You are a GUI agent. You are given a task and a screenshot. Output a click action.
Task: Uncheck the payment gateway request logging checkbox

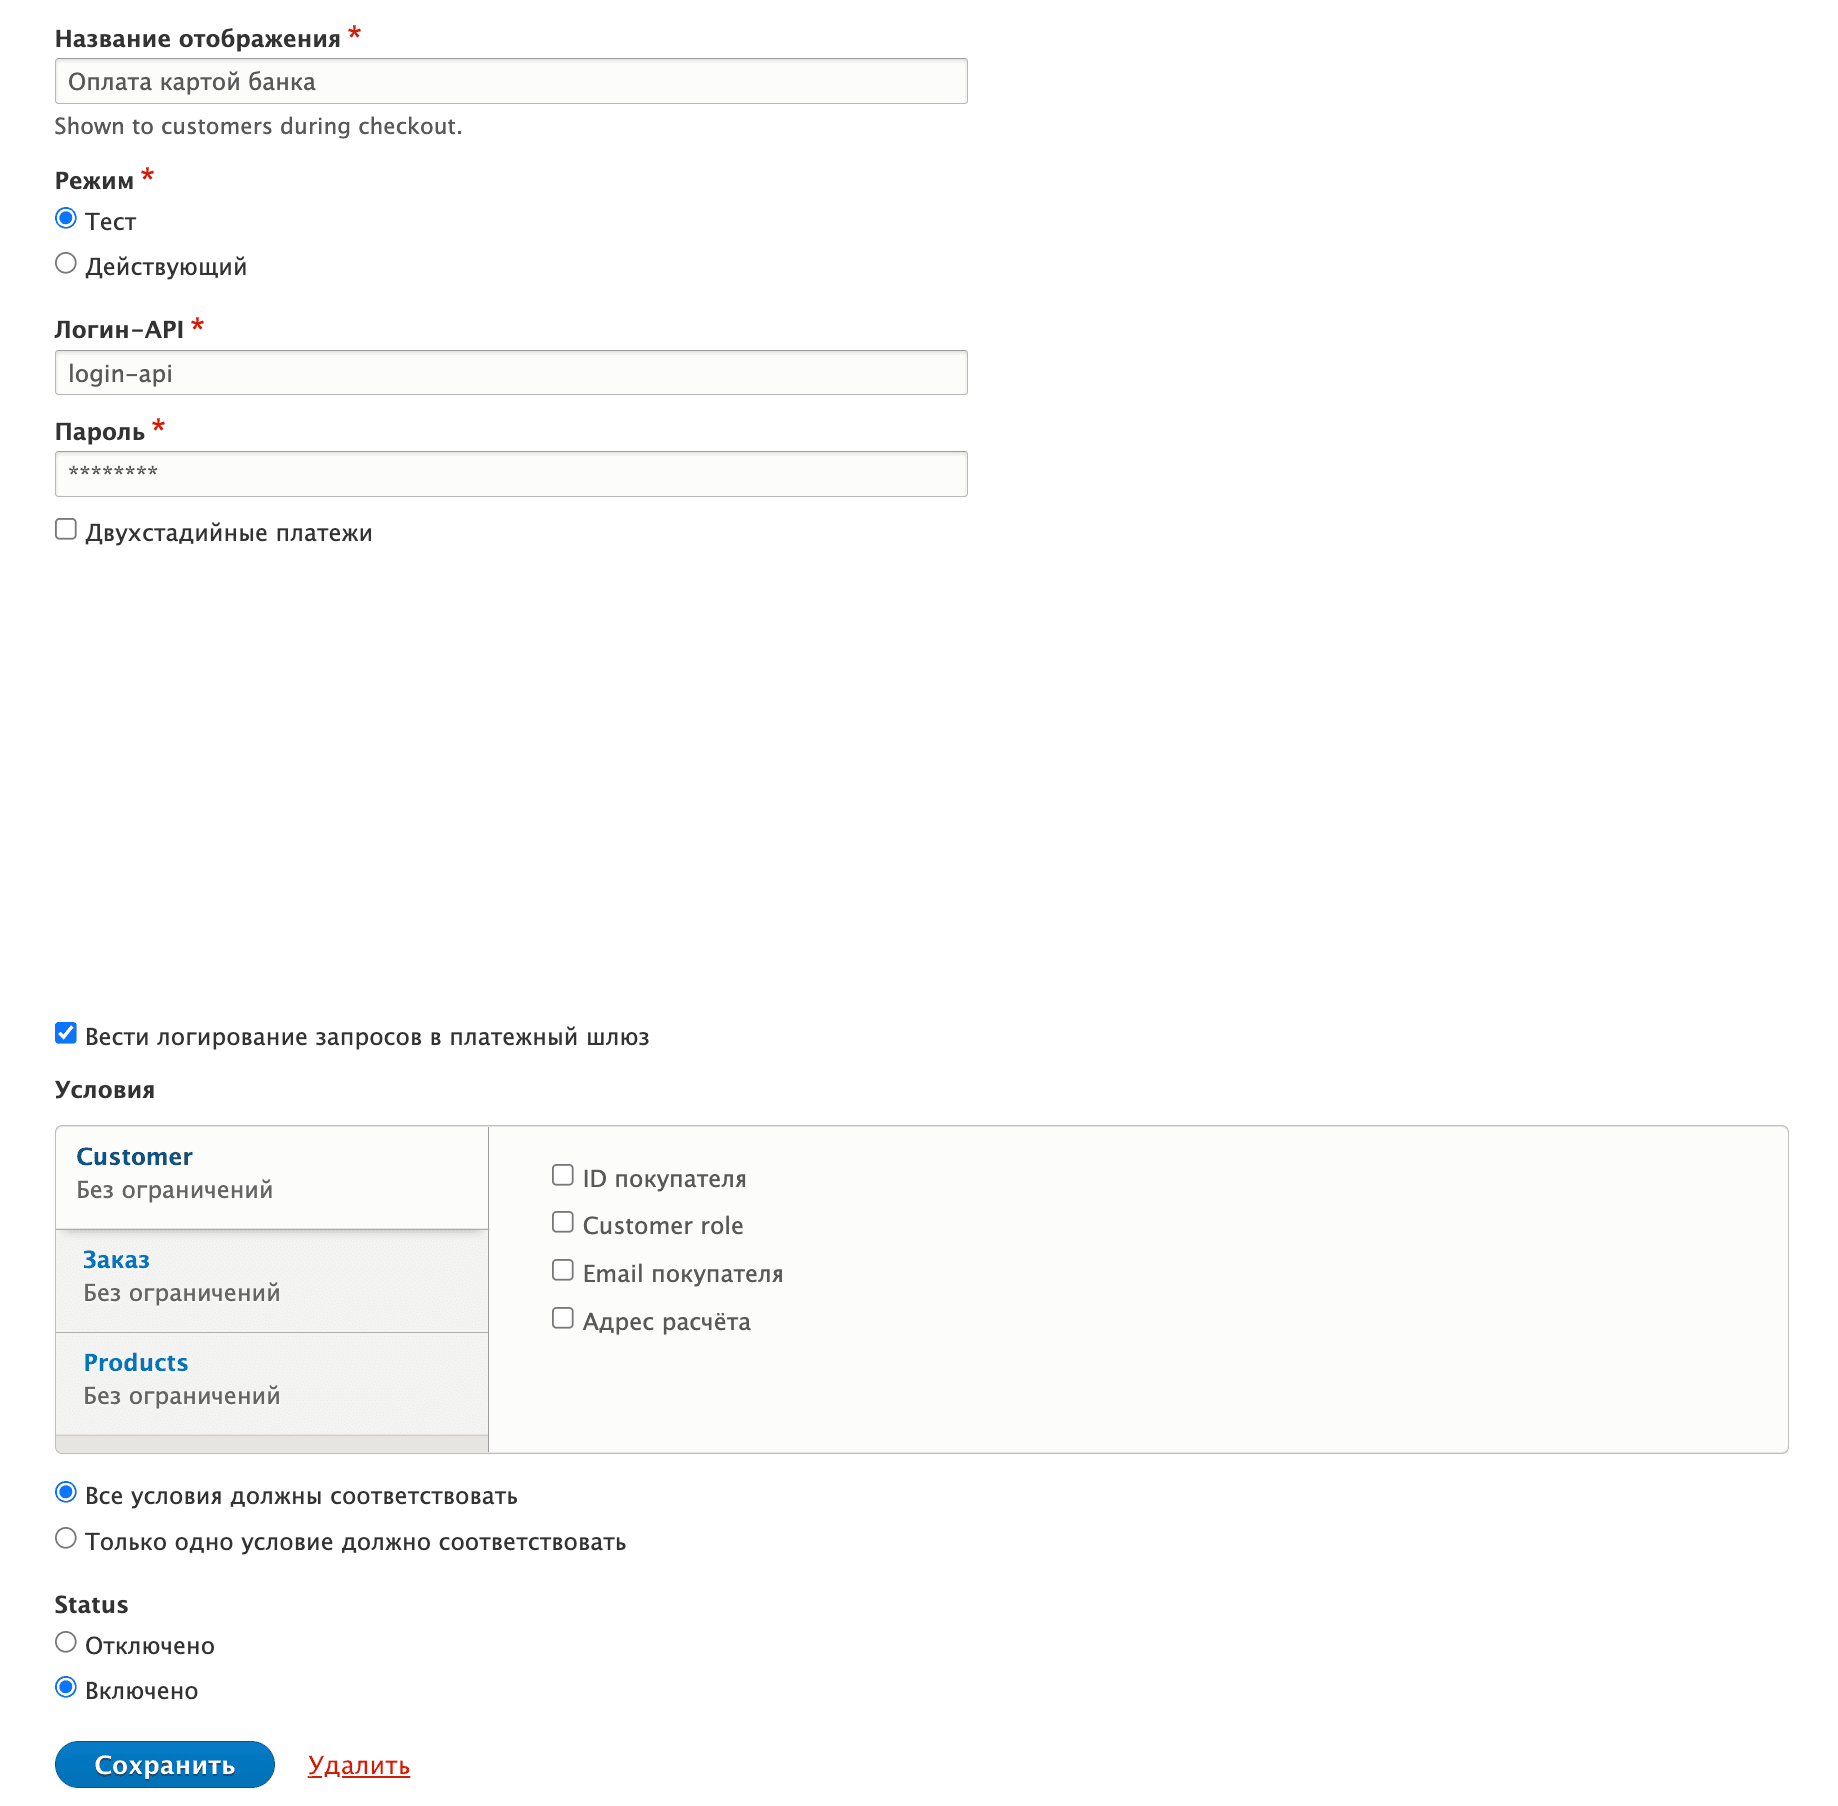point(66,1034)
